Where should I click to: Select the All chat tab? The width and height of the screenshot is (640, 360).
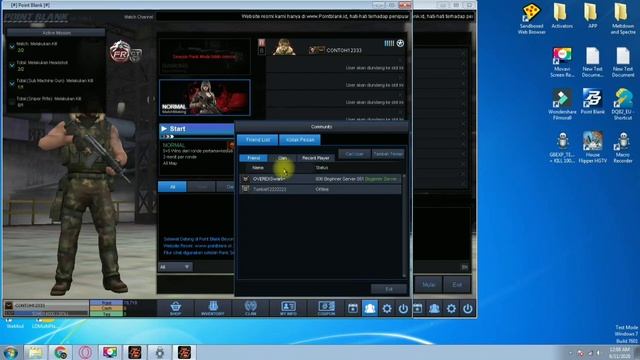172,187
